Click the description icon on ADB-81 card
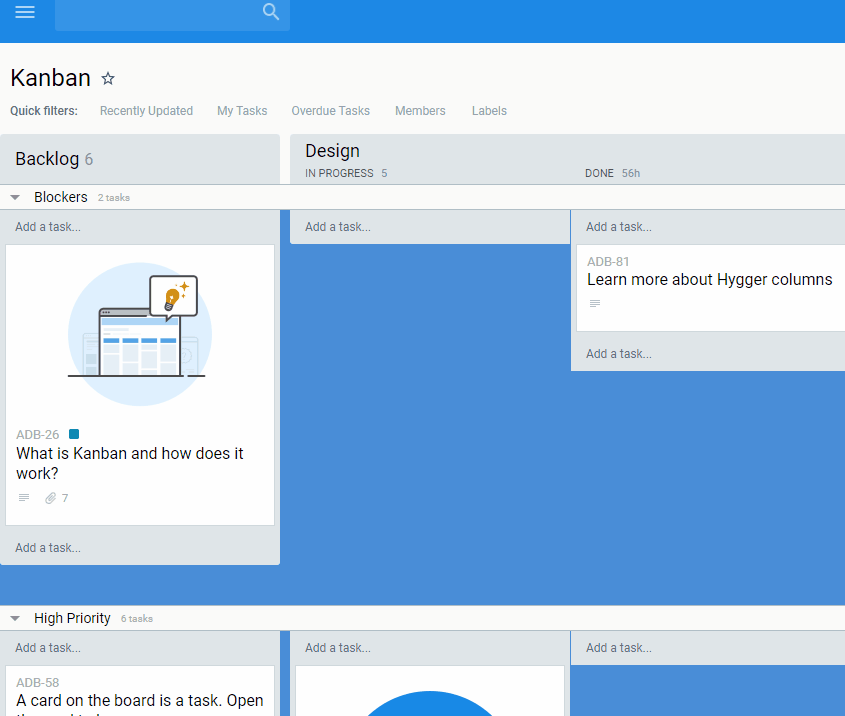The height and width of the screenshot is (716, 845). 595,304
